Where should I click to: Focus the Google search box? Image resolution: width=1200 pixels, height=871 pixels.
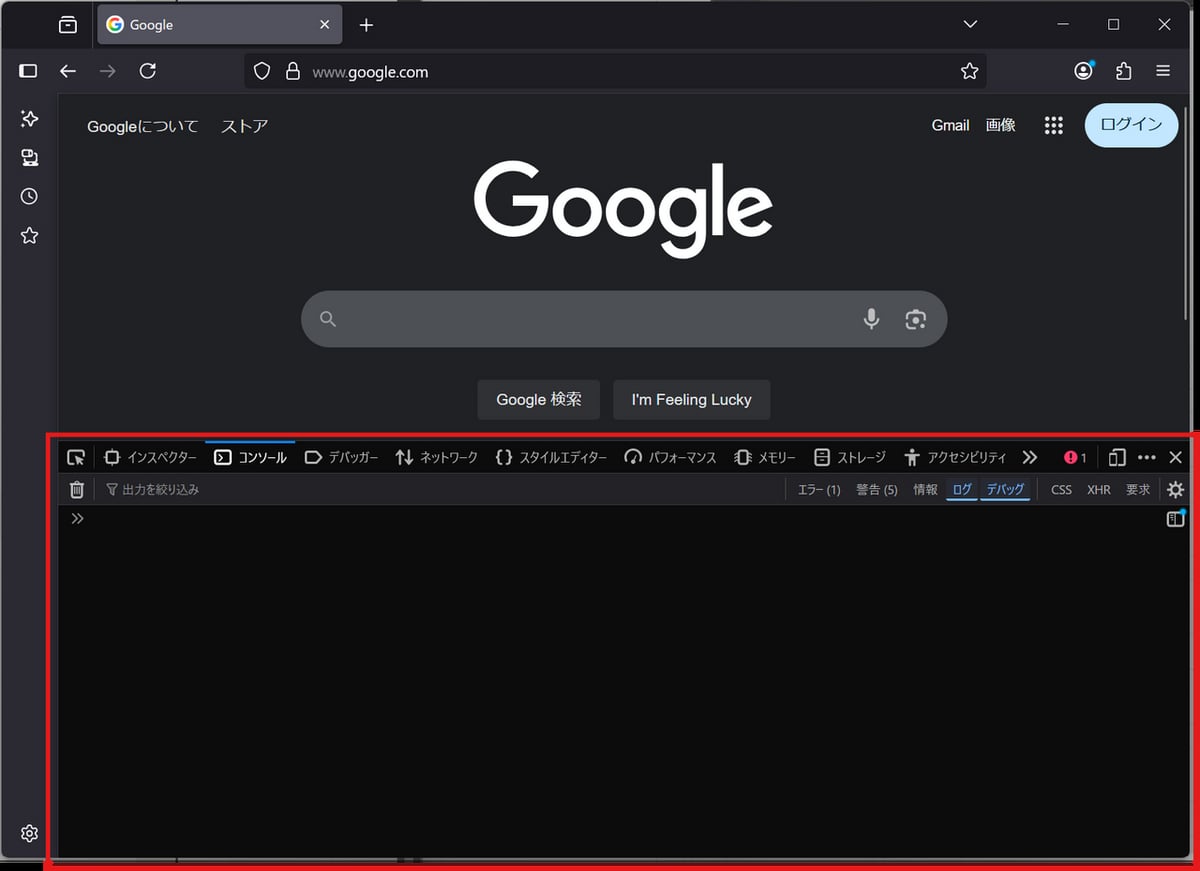click(624, 319)
